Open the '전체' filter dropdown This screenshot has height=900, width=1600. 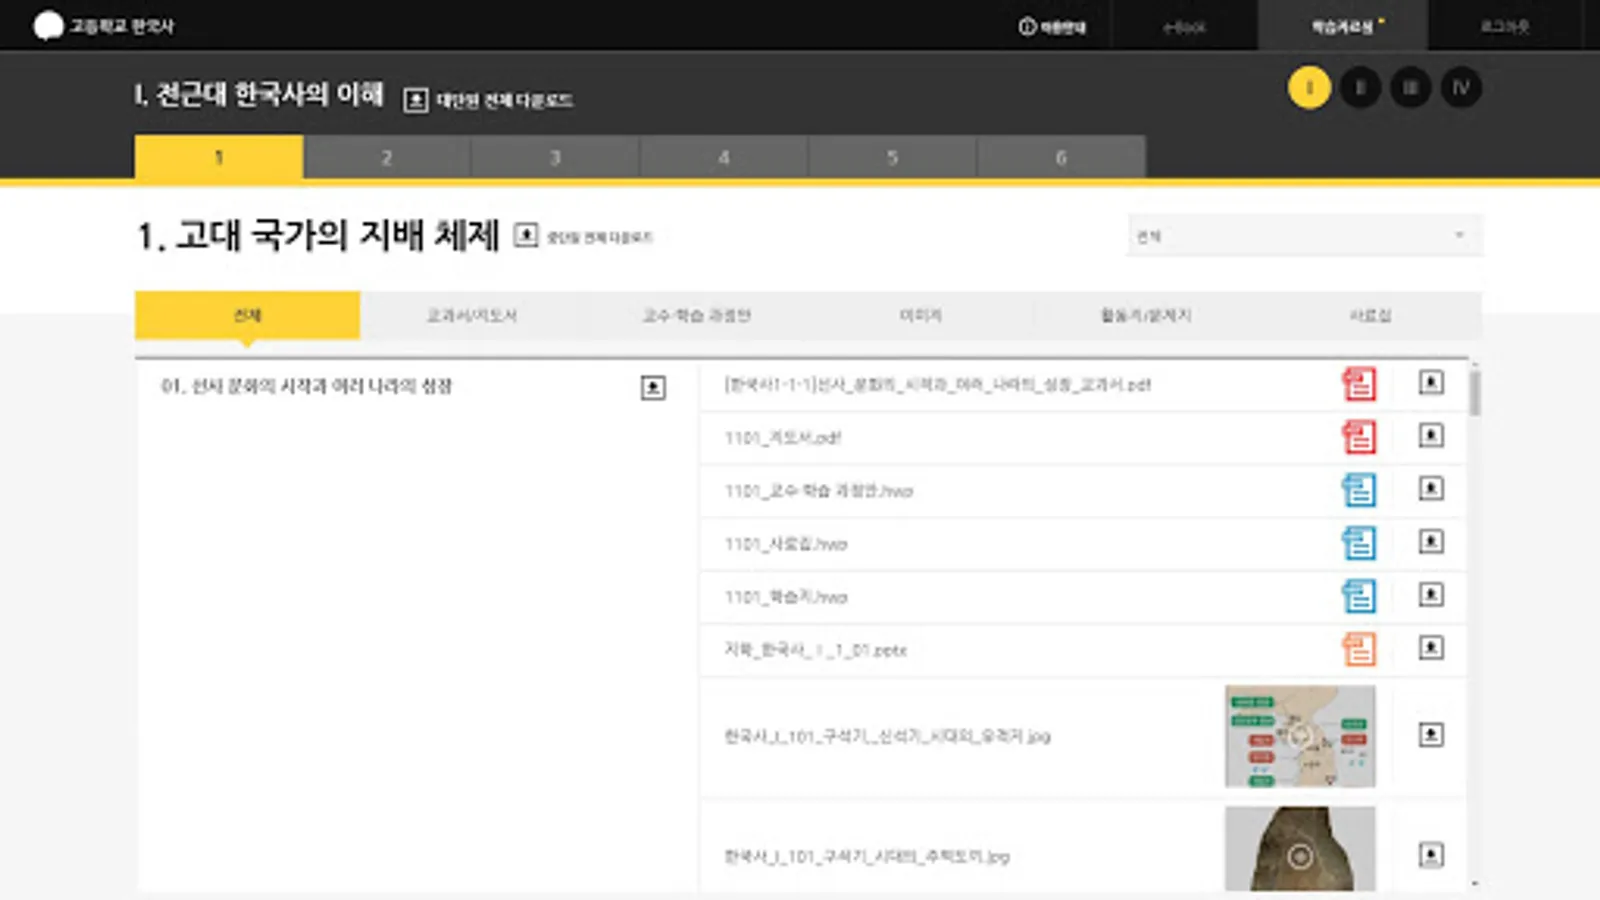point(1304,236)
